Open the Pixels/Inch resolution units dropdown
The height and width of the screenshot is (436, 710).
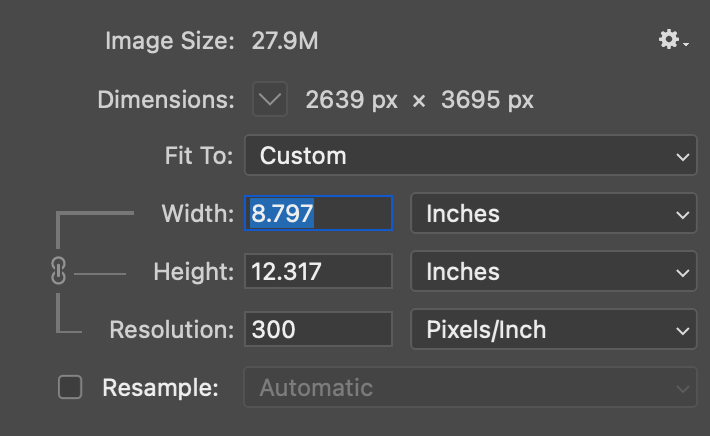tap(553, 329)
